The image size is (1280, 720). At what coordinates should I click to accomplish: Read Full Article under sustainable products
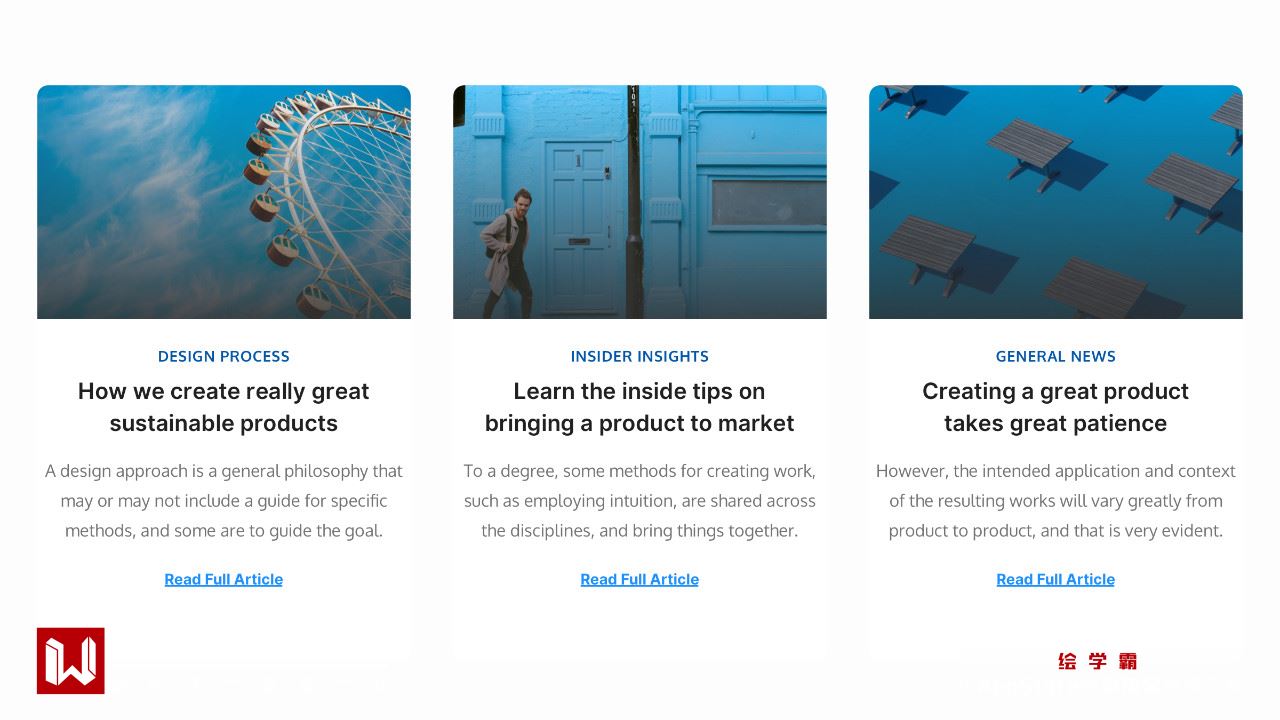(224, 579)
